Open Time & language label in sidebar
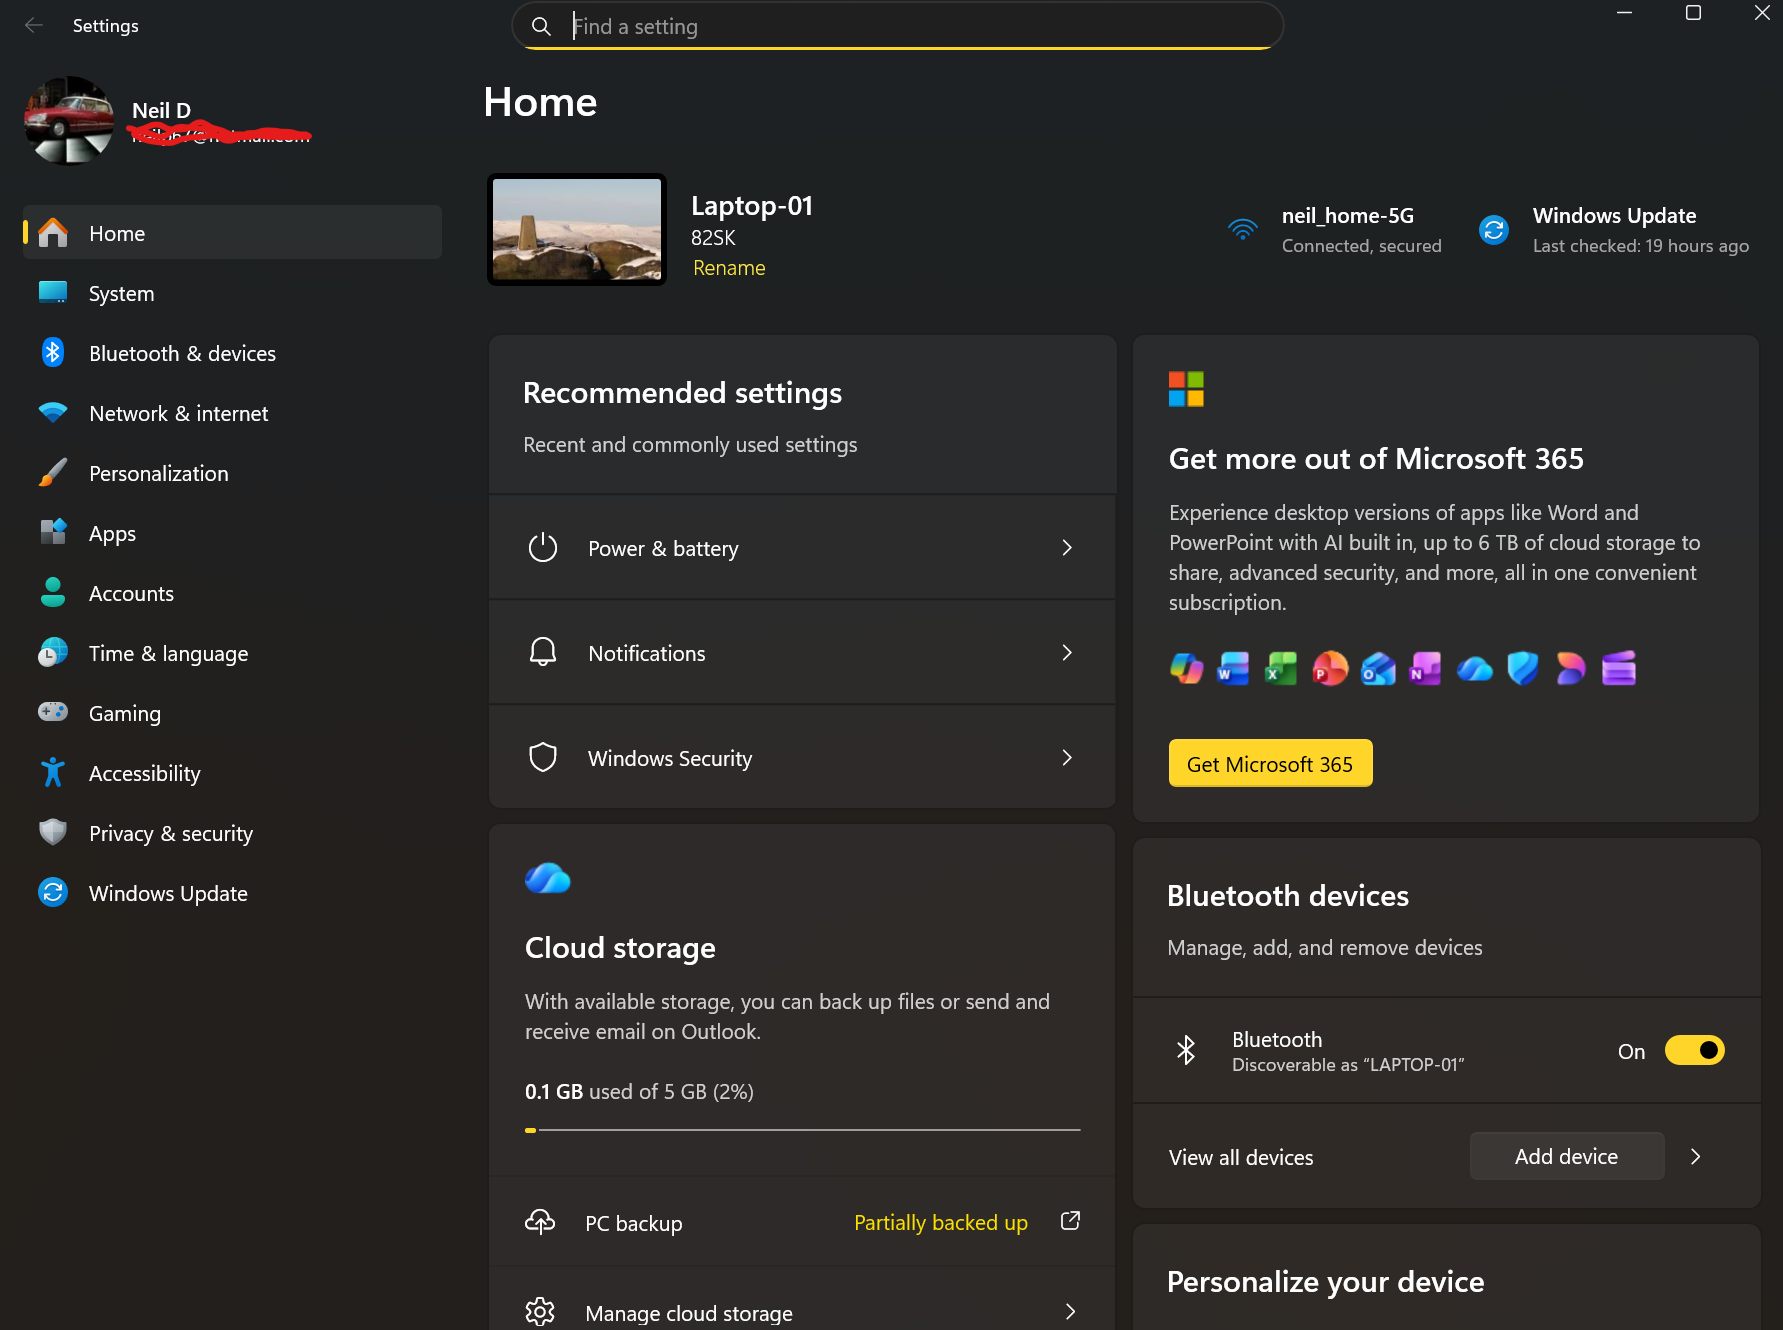Screen dimensions: 1783x1330 click(168, 653)
